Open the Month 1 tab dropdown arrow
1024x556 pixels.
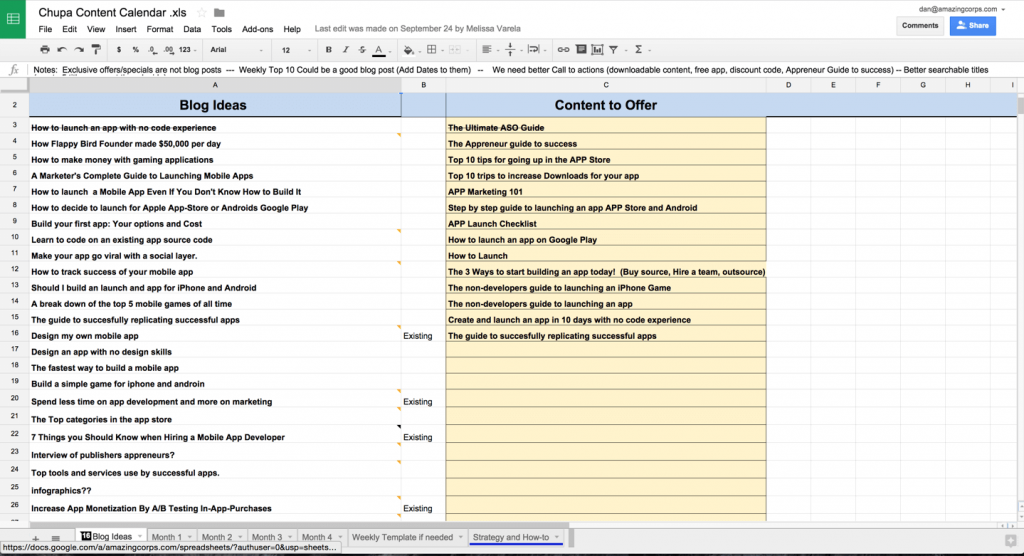point(190,537)
